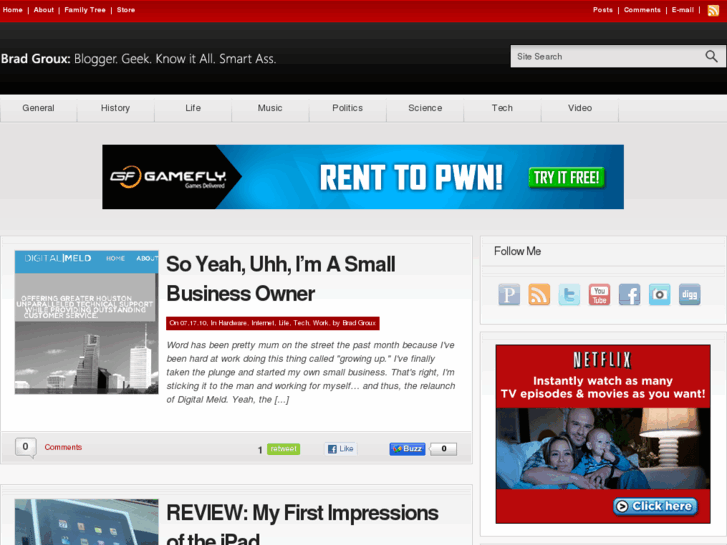Click the green retweet button

coord(283,449)
